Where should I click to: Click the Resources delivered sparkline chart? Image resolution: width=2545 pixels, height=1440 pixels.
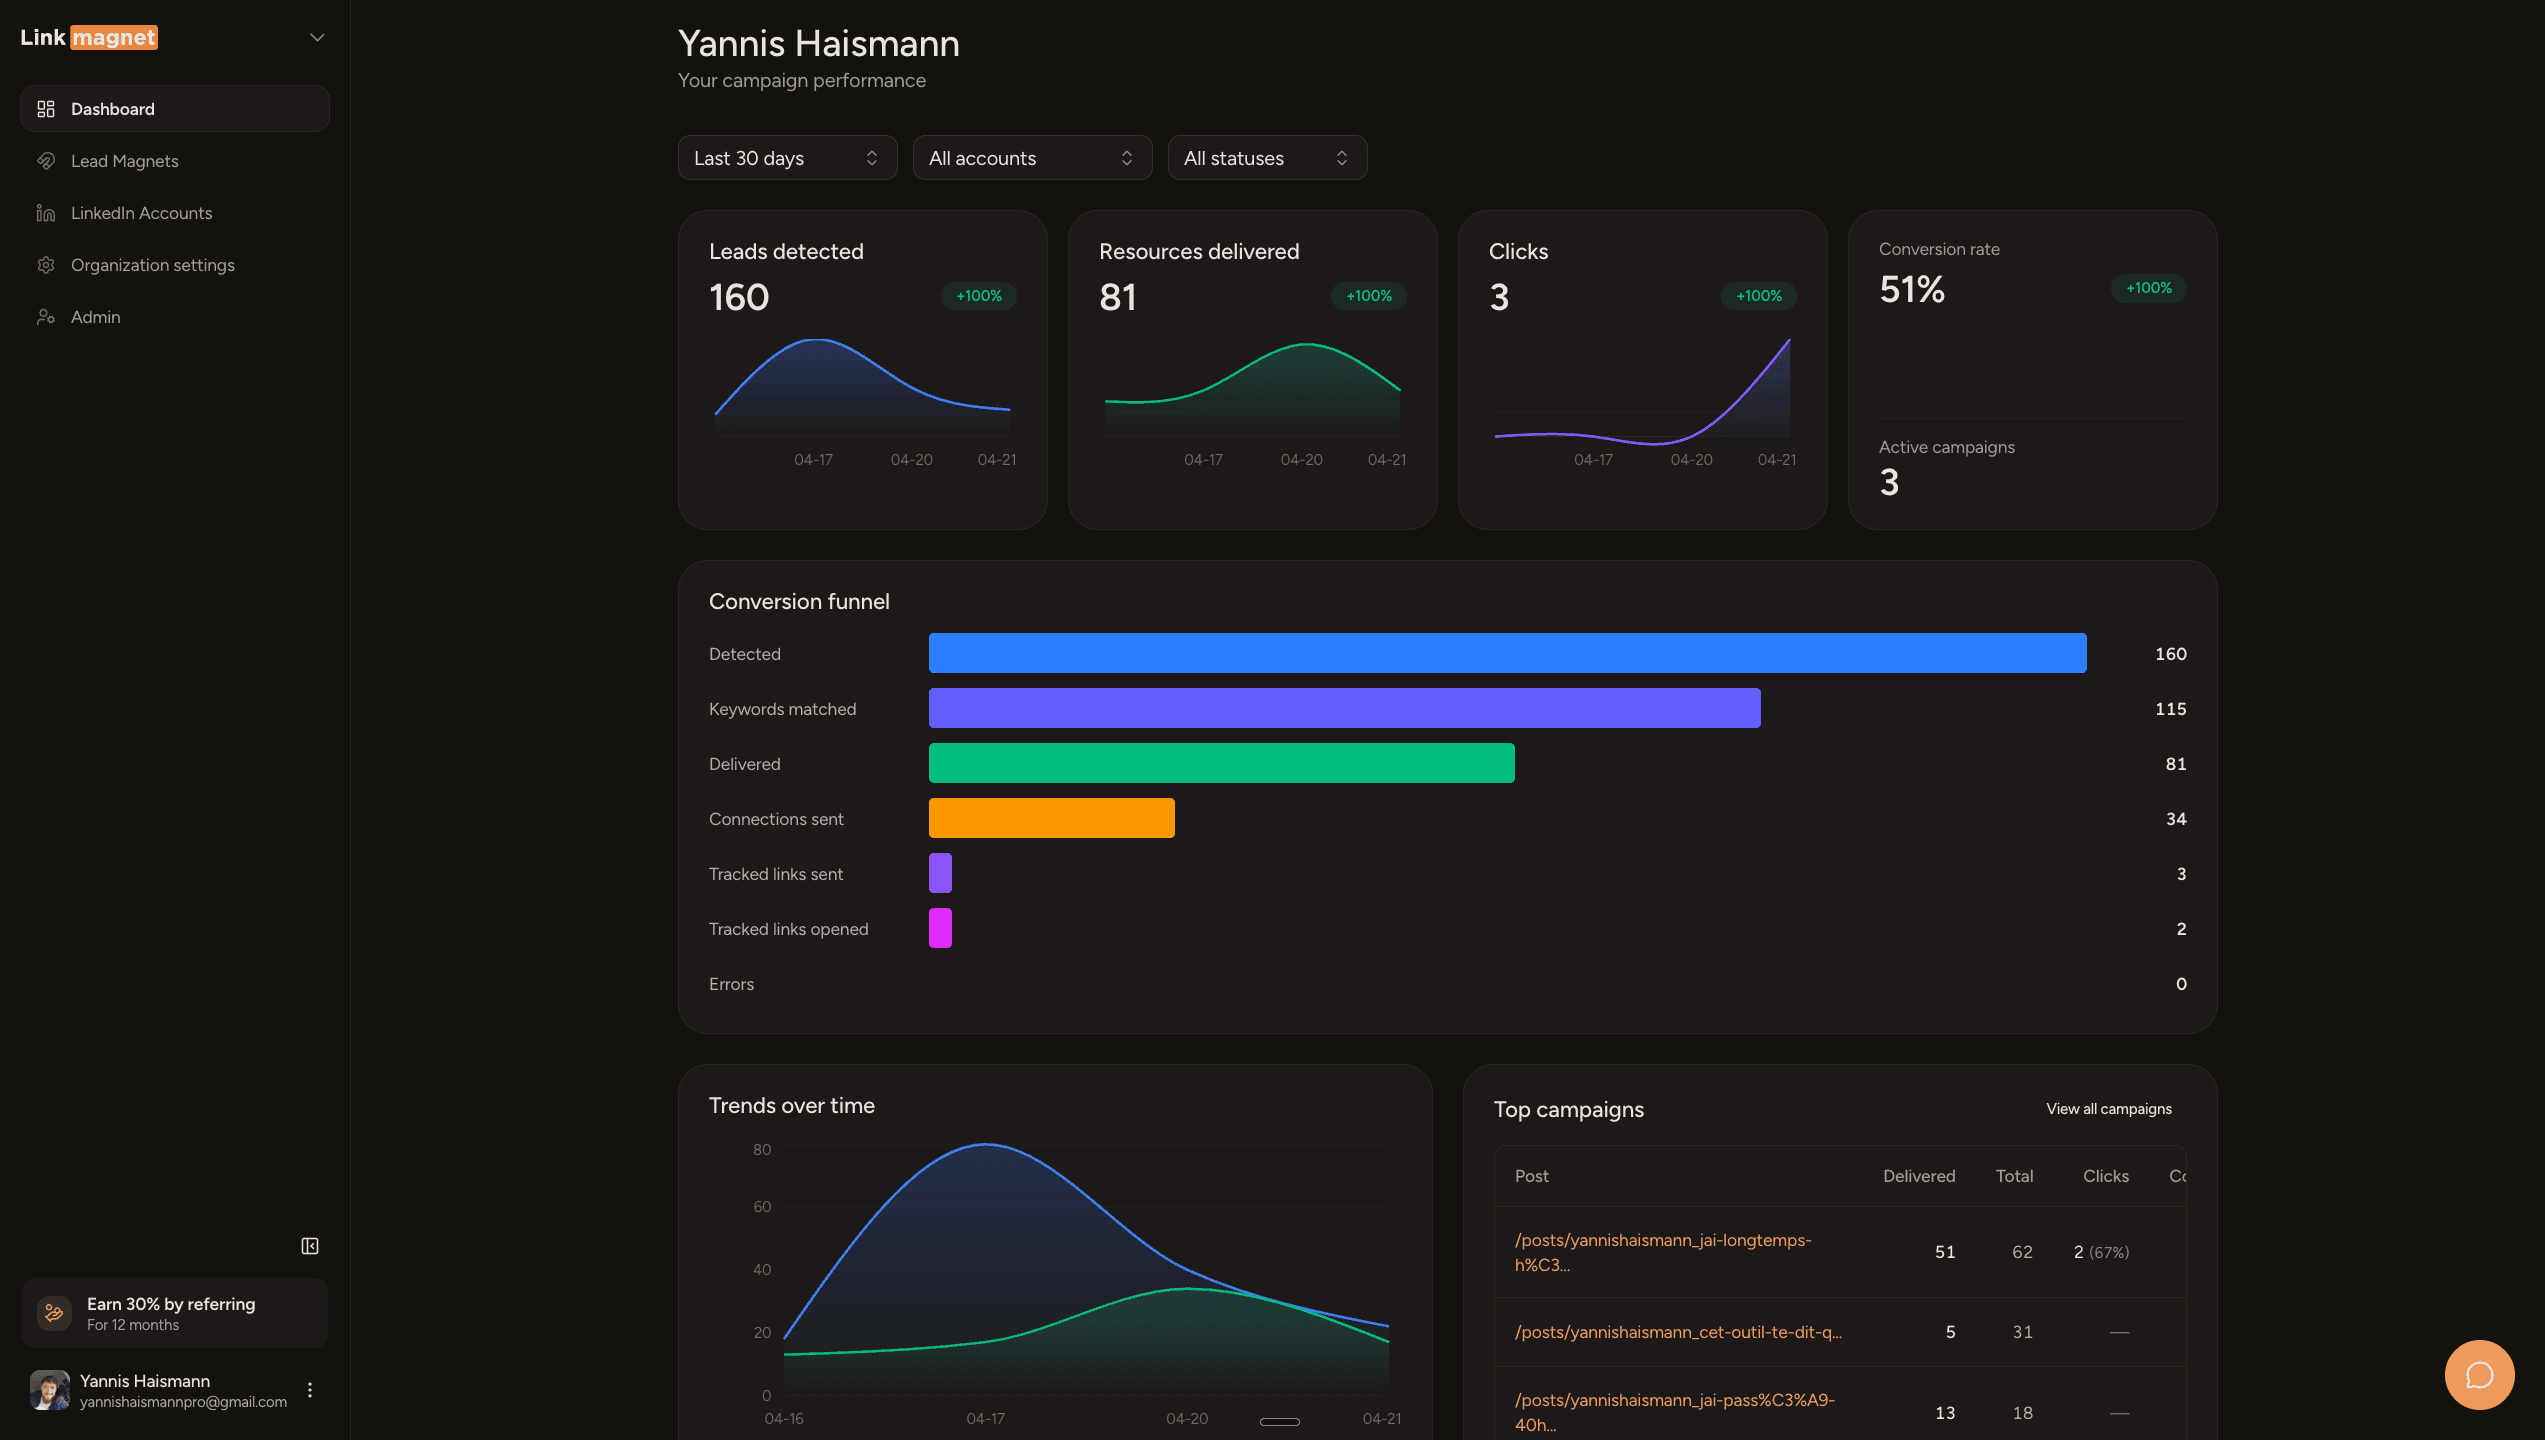click(x=1252, y=388)
